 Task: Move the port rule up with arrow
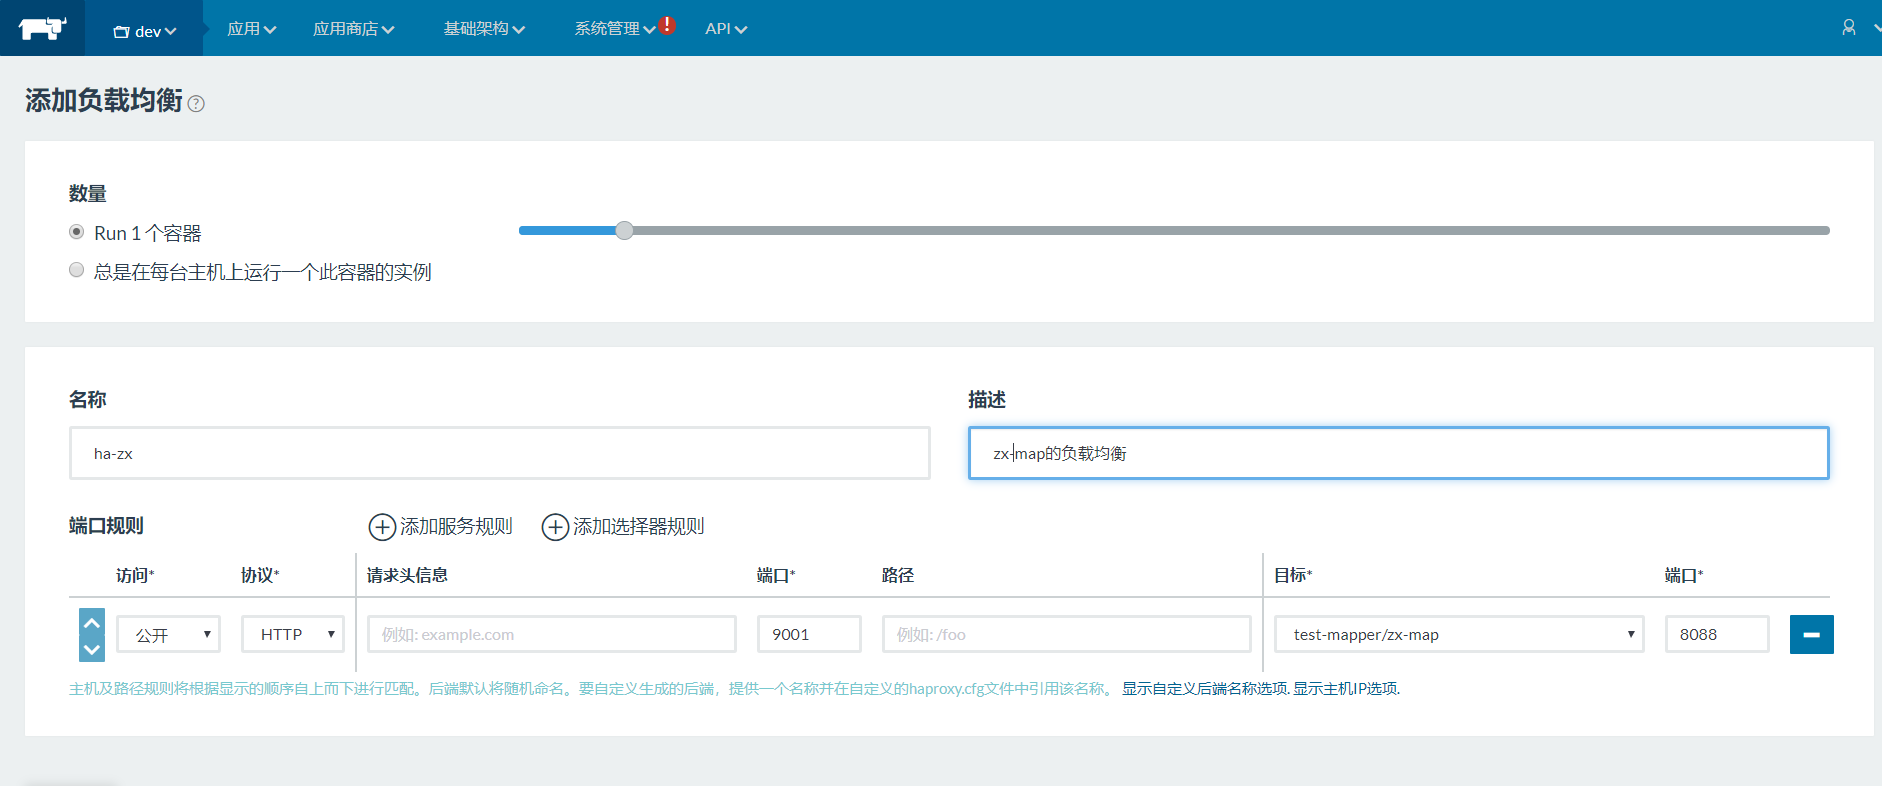pyautogui.click(x=92, y=622)
